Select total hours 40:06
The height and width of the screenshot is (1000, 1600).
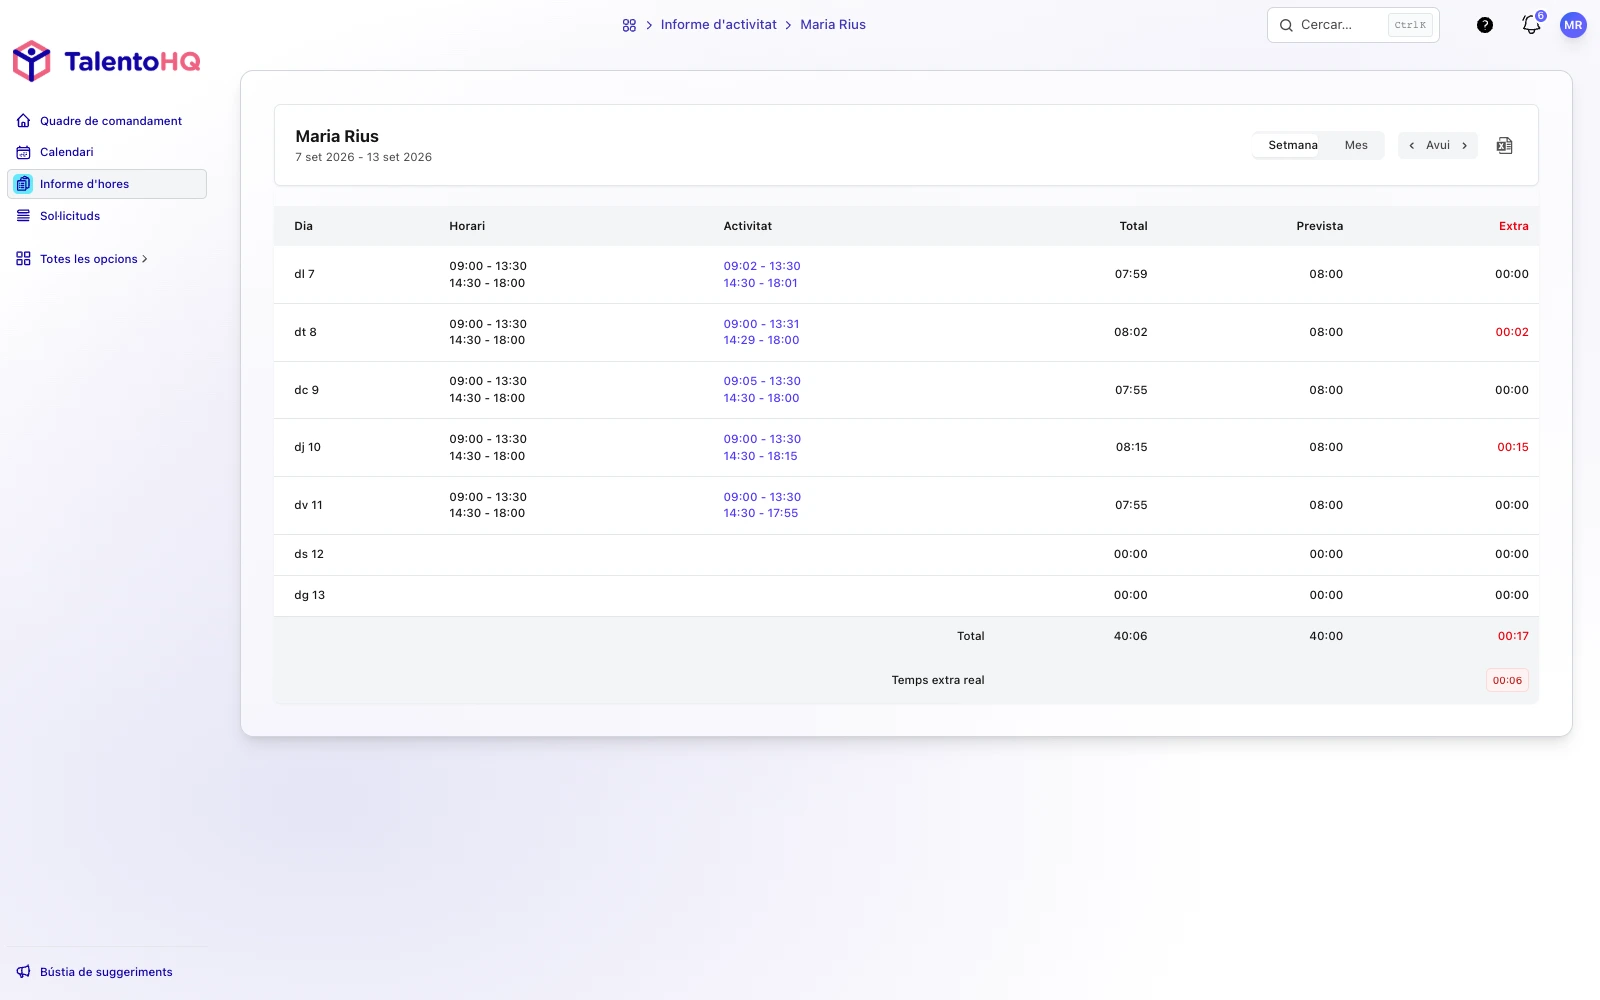1131,636
